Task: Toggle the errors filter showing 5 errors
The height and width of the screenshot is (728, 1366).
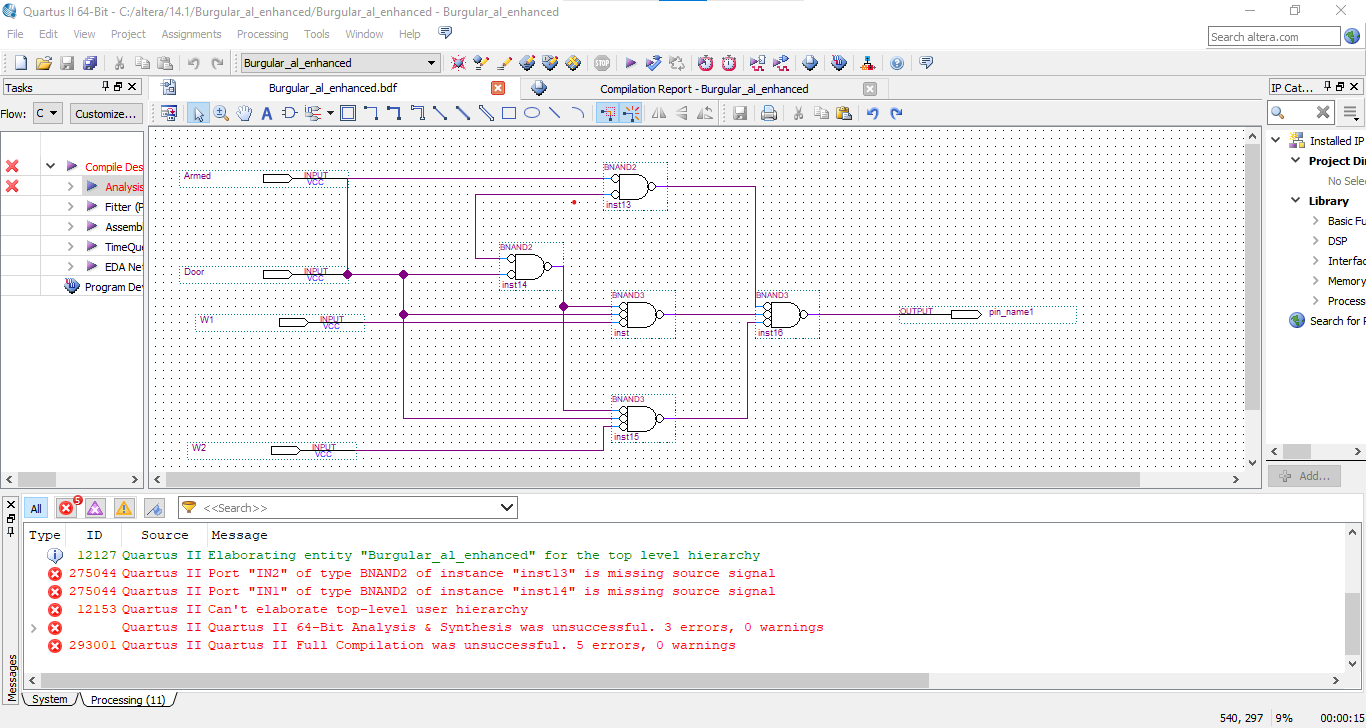Action: click(x=66, y=508)
